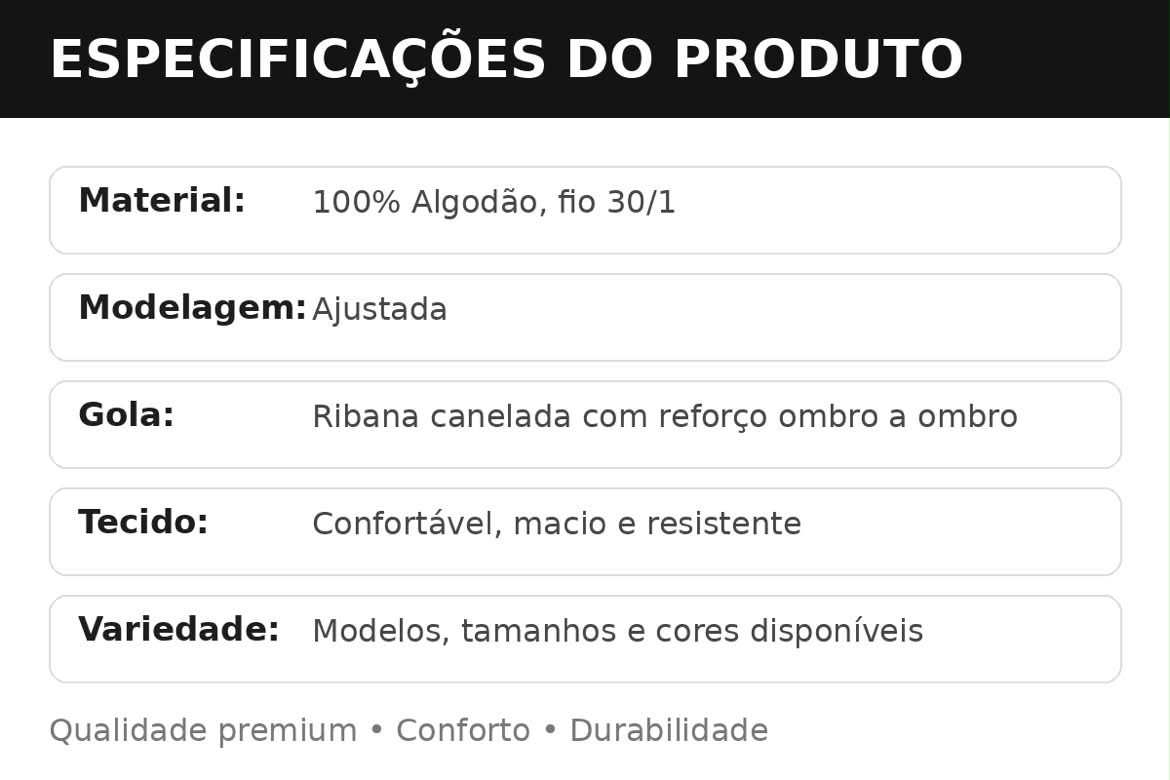Select the Gola label
The width and height of the screenshot is (1170, 780).
126,414
